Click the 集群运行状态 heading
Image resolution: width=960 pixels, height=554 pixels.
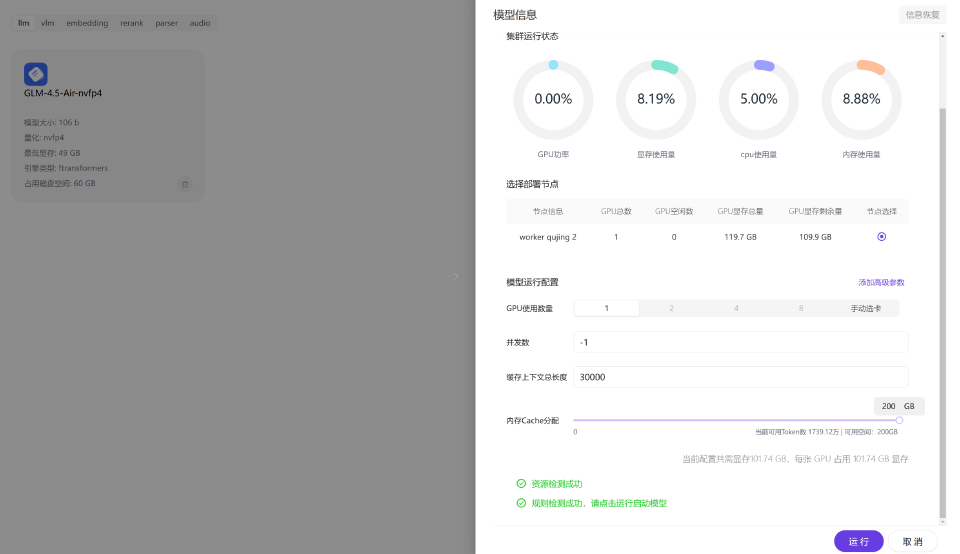point(532,36)
